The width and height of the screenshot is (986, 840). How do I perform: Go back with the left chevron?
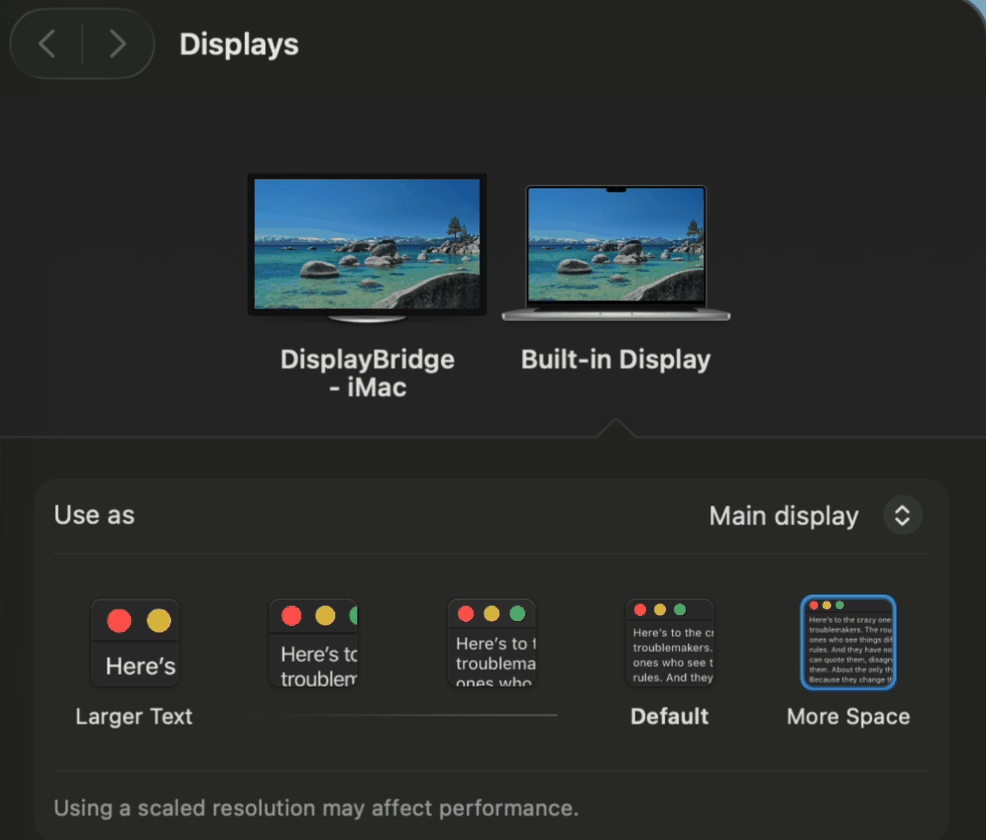pyautogui.click(x=47, y=44)
